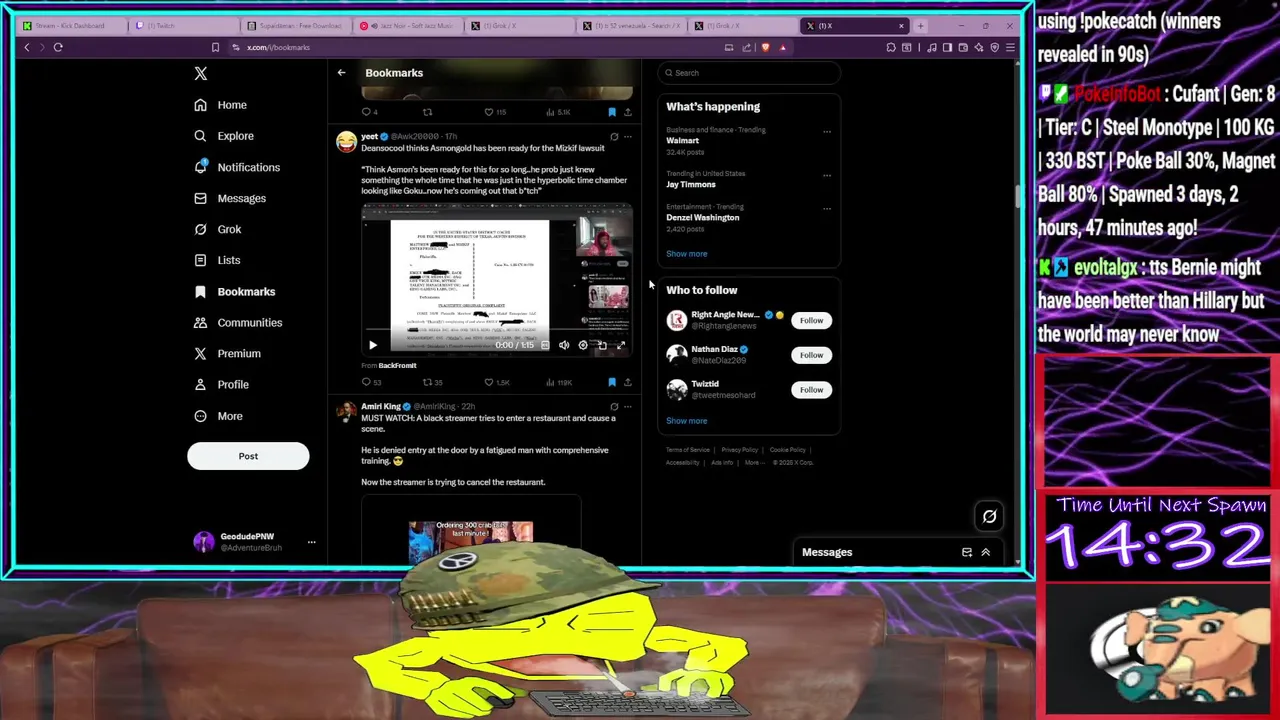Reload the page in the browser

(x=58, y=47)
